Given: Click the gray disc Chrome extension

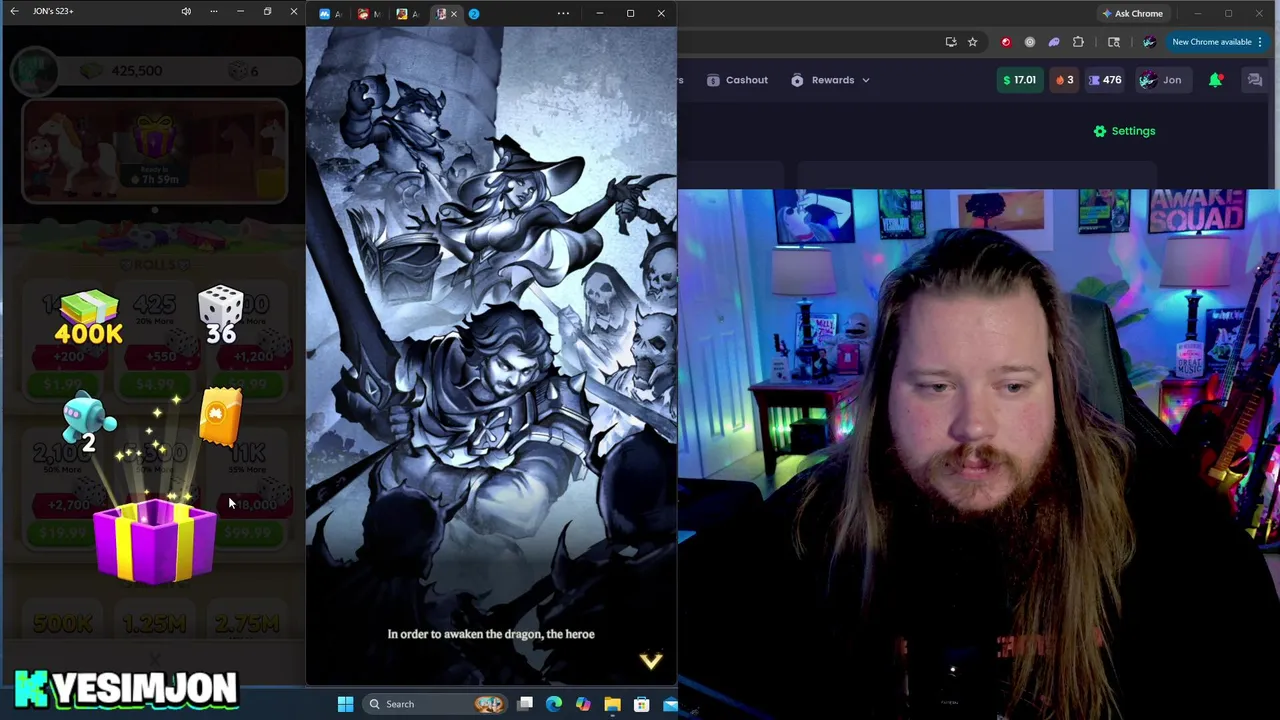Looking at the screenshot, I should coord(1030,42).
